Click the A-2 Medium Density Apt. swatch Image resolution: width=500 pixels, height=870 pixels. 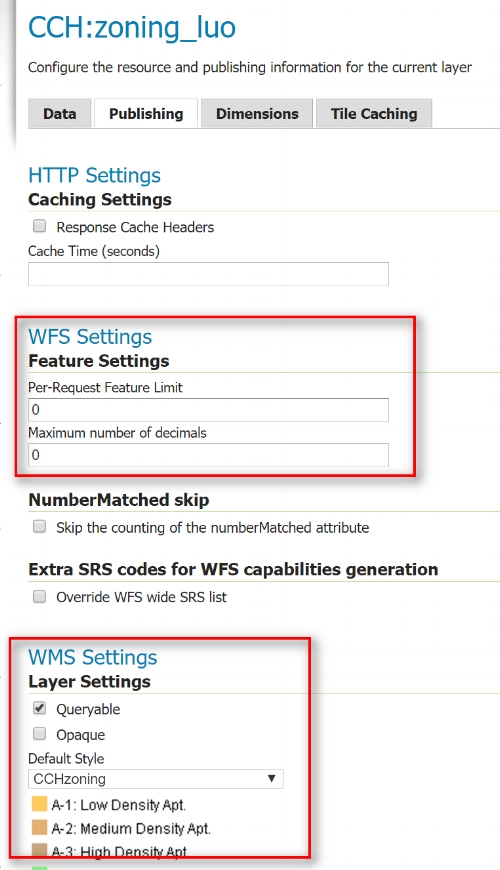coord(39,828)
